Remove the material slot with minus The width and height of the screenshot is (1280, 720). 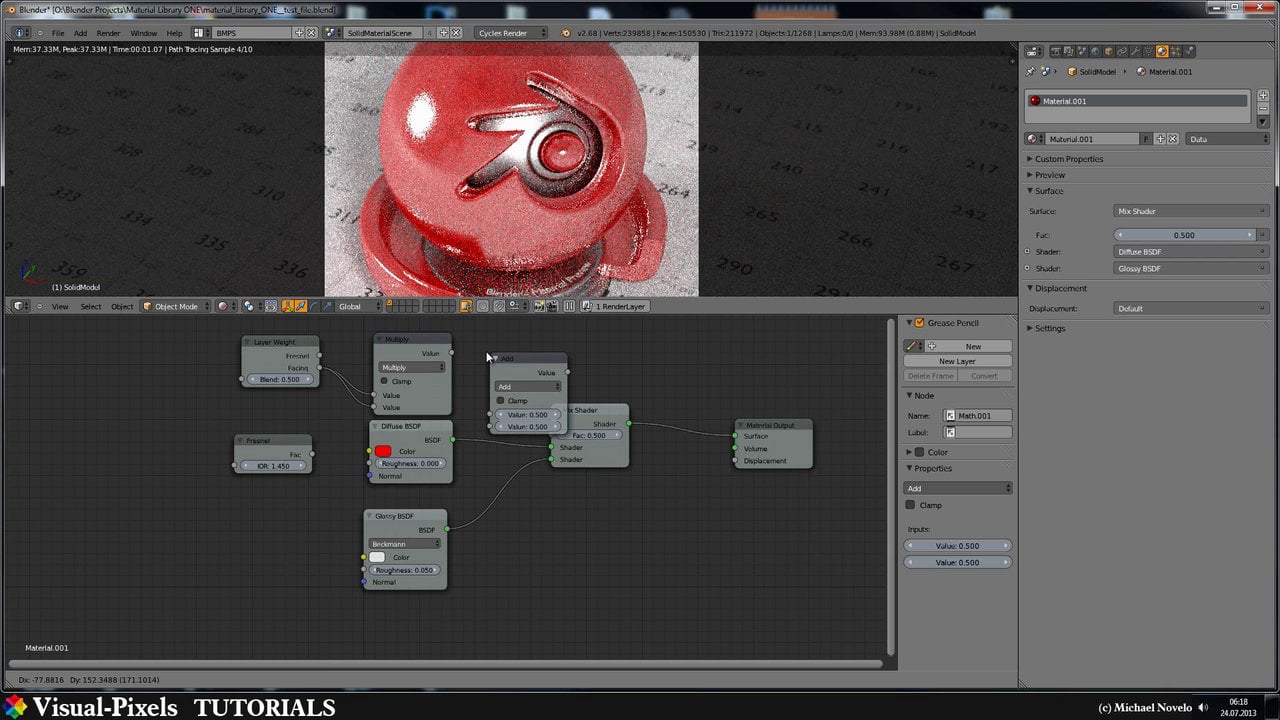(x=1263, y=109)
